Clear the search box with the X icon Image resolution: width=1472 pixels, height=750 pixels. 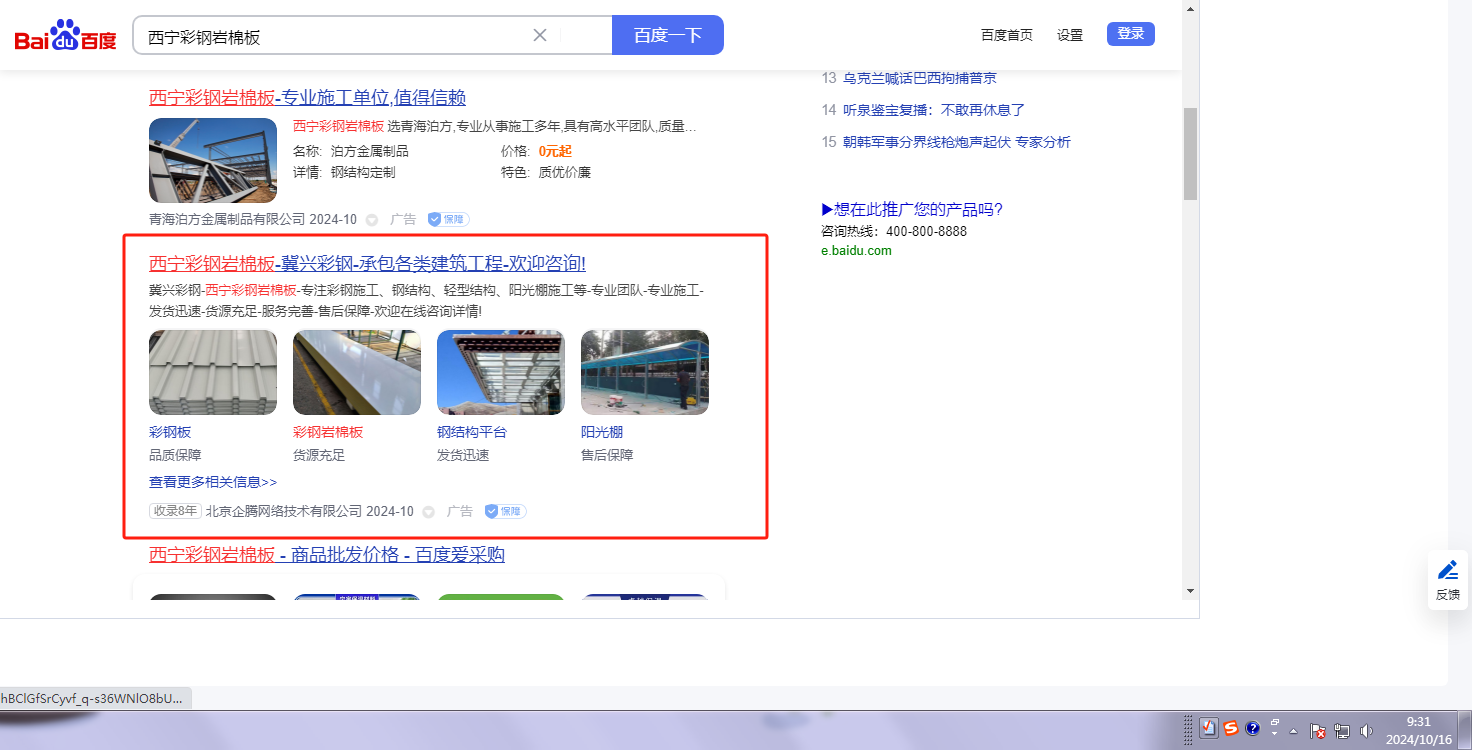pyautogui.click(x=540, y=35)
